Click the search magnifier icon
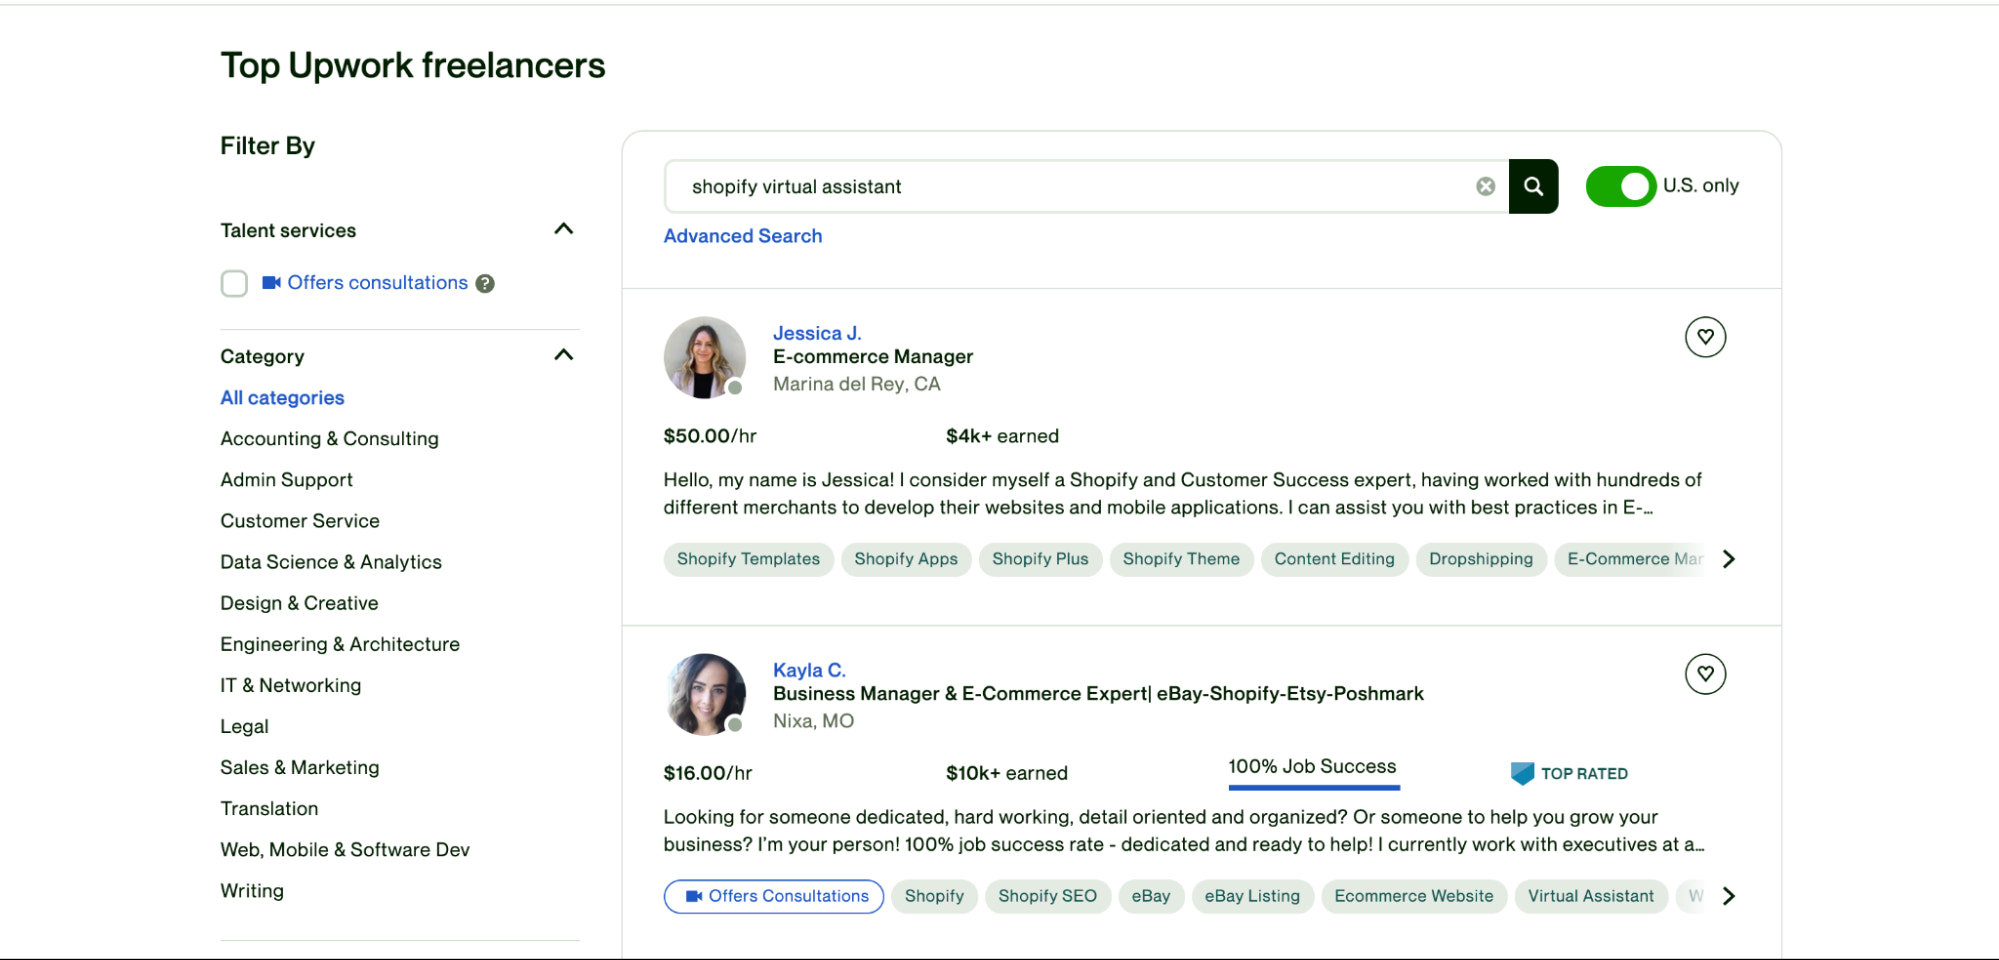This screenshot has width=1999, height=960. pos(1533,186)
